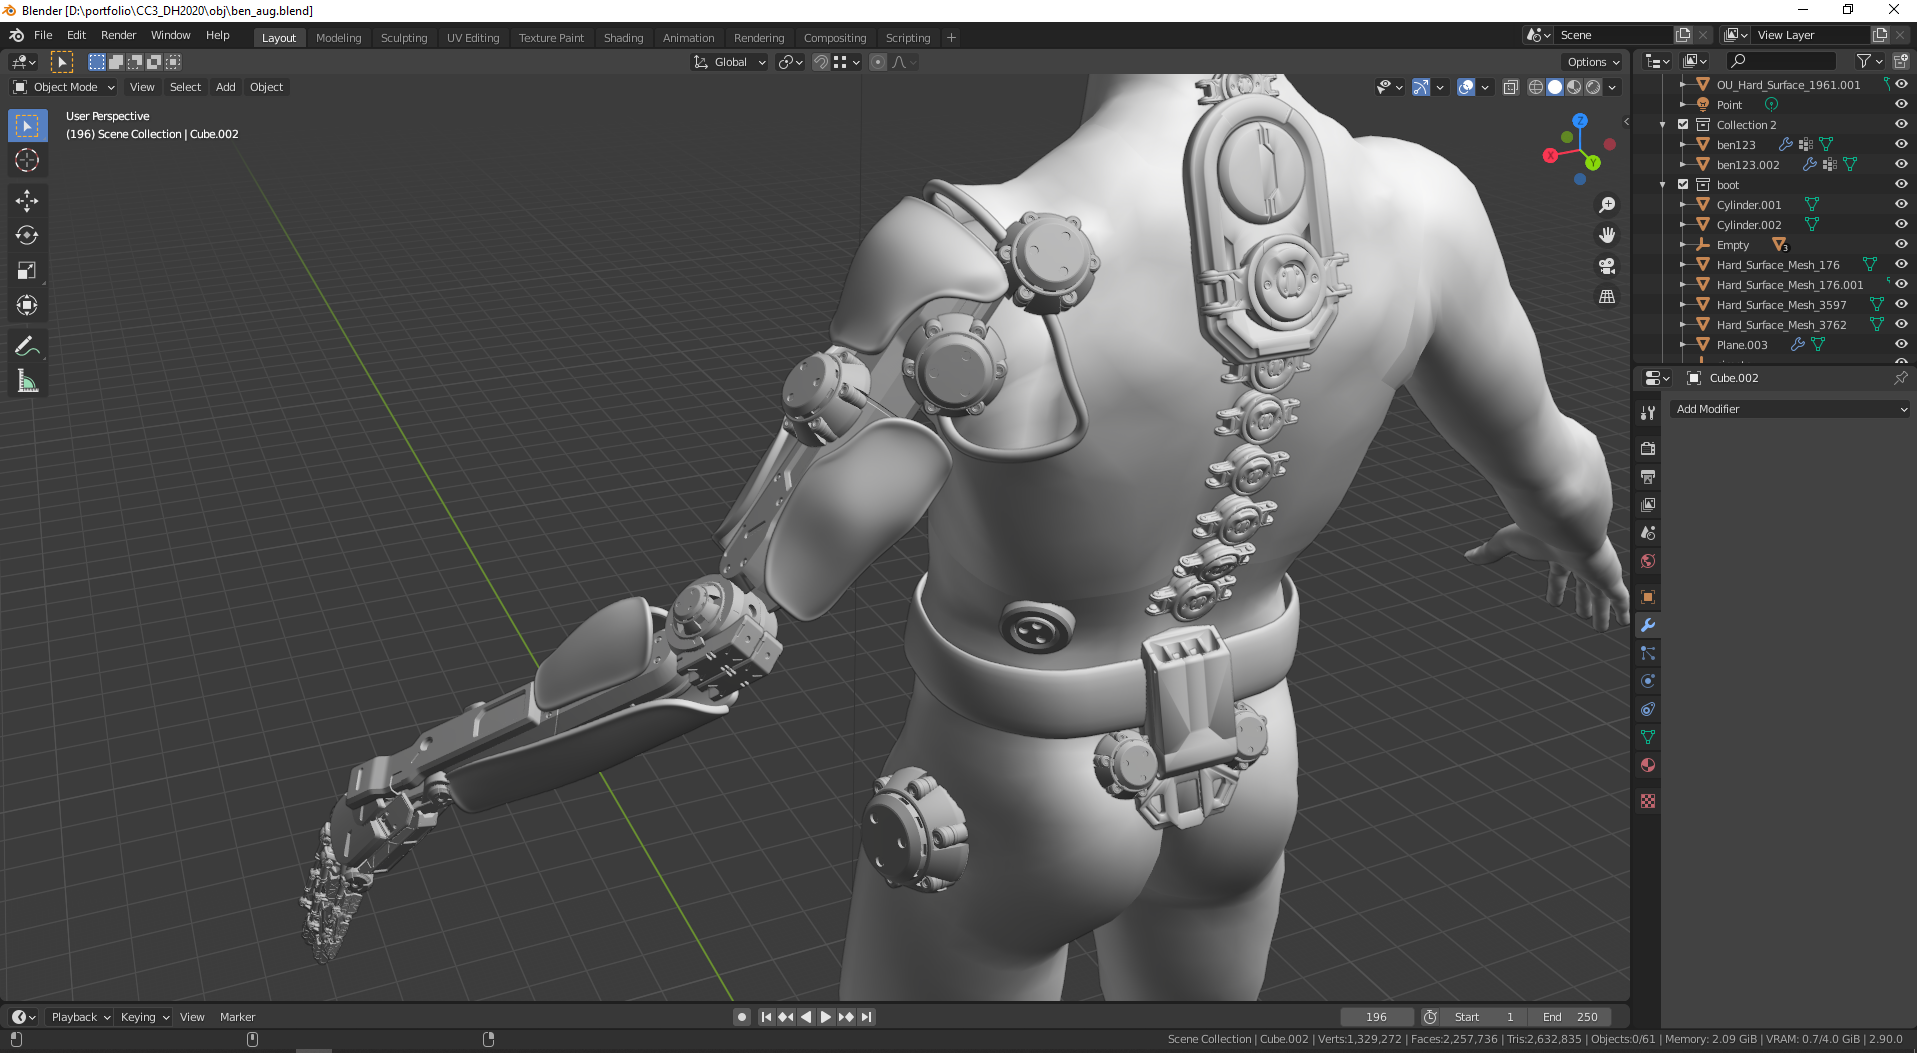The image size is (1917, 1053).
Task: Open the File menu
Action: pyautogui.click(x=43, y=35)
